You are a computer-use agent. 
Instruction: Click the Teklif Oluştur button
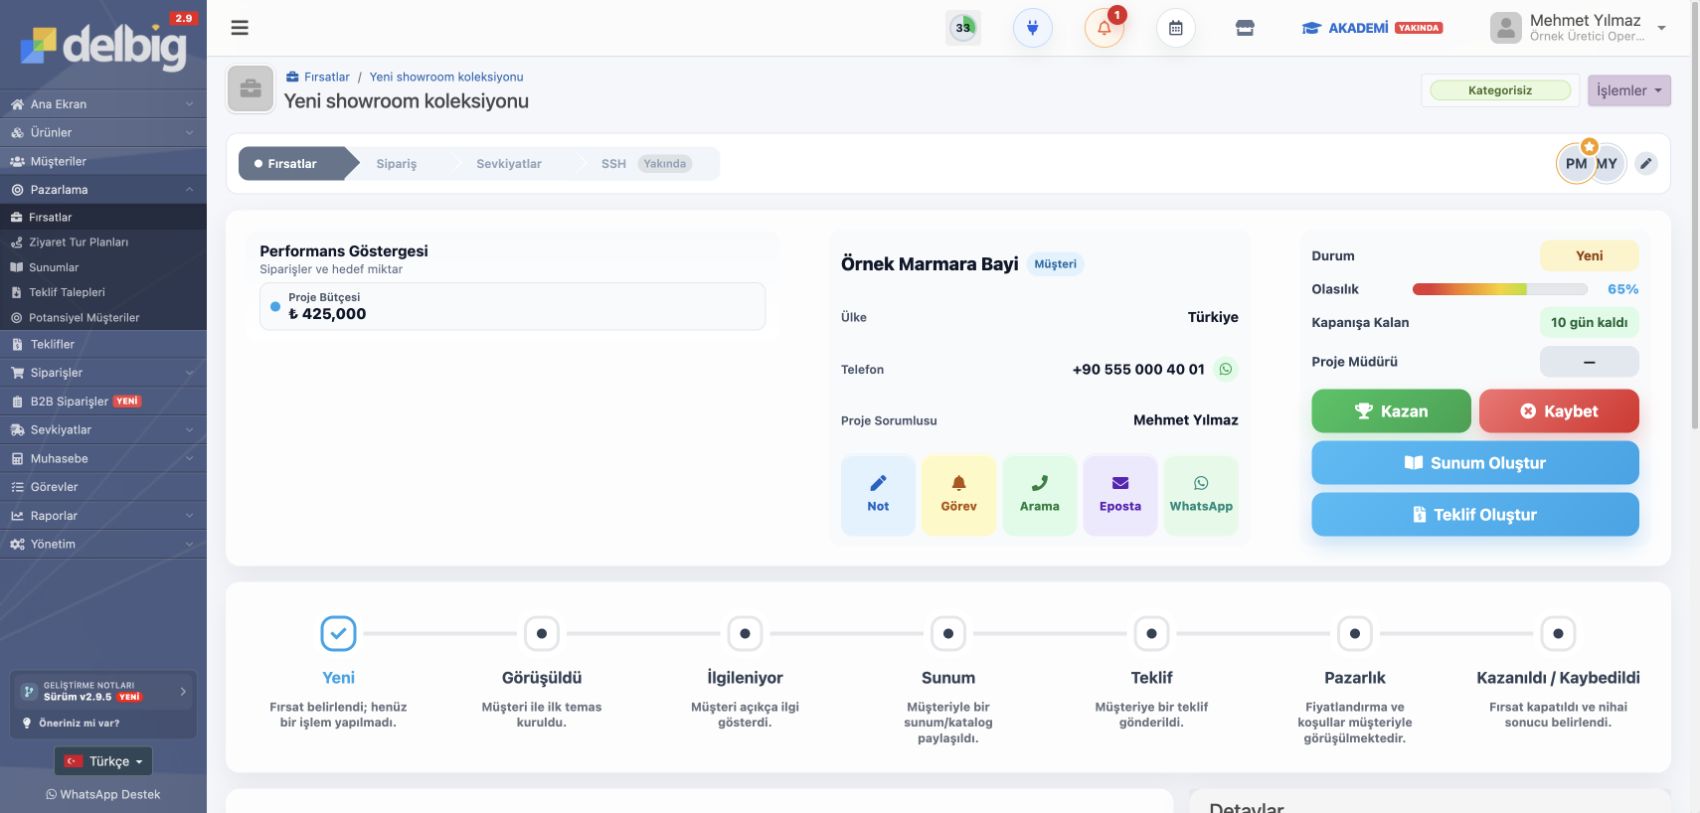(x=1475, y=514)
